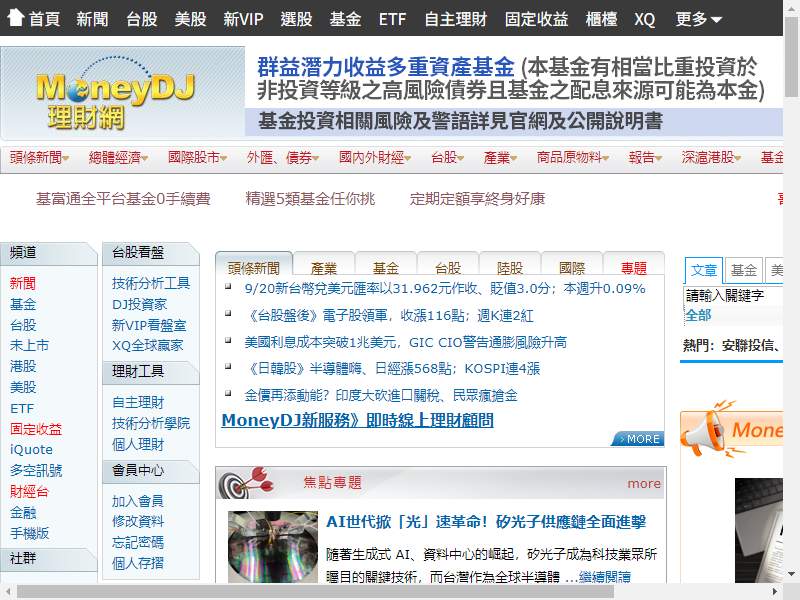The width and height of the screenshot is (800, 600).
Task: Switch to the 國際 news tab
Action: pyautogui.click(x=572, y=265)
